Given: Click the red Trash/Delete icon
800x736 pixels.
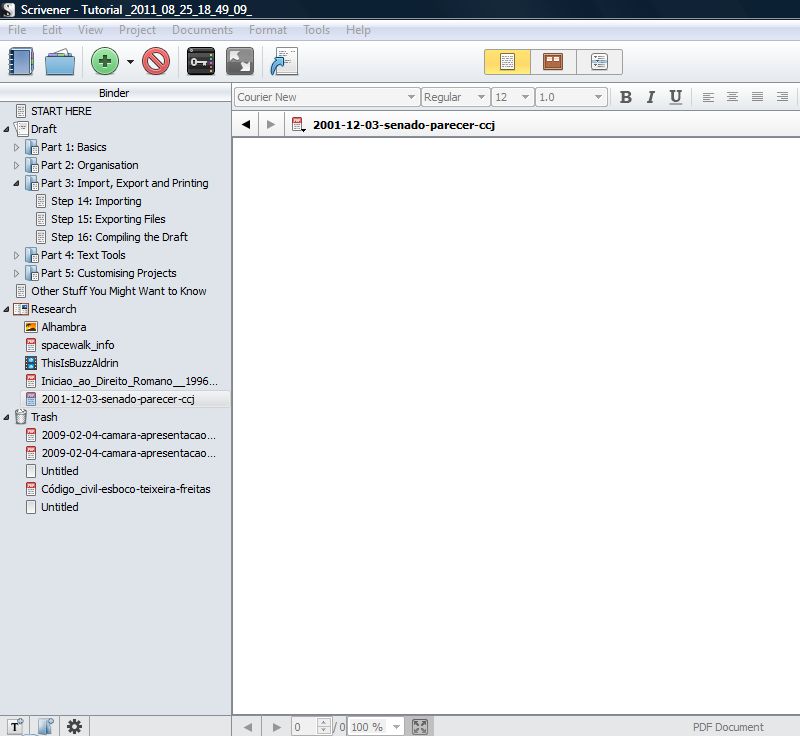Looking at the screenshot, I should point(156,62).
